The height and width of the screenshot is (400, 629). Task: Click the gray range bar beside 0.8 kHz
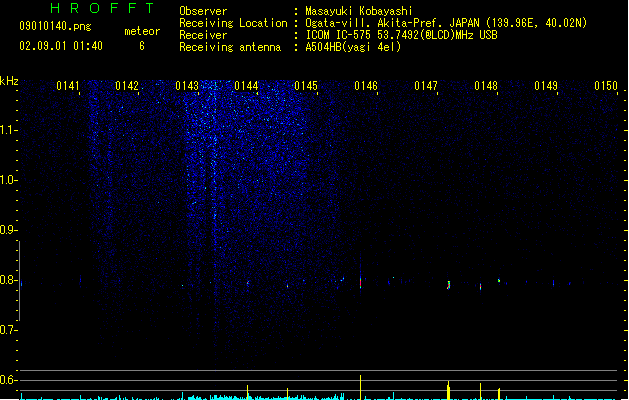[x=19, y=281]
